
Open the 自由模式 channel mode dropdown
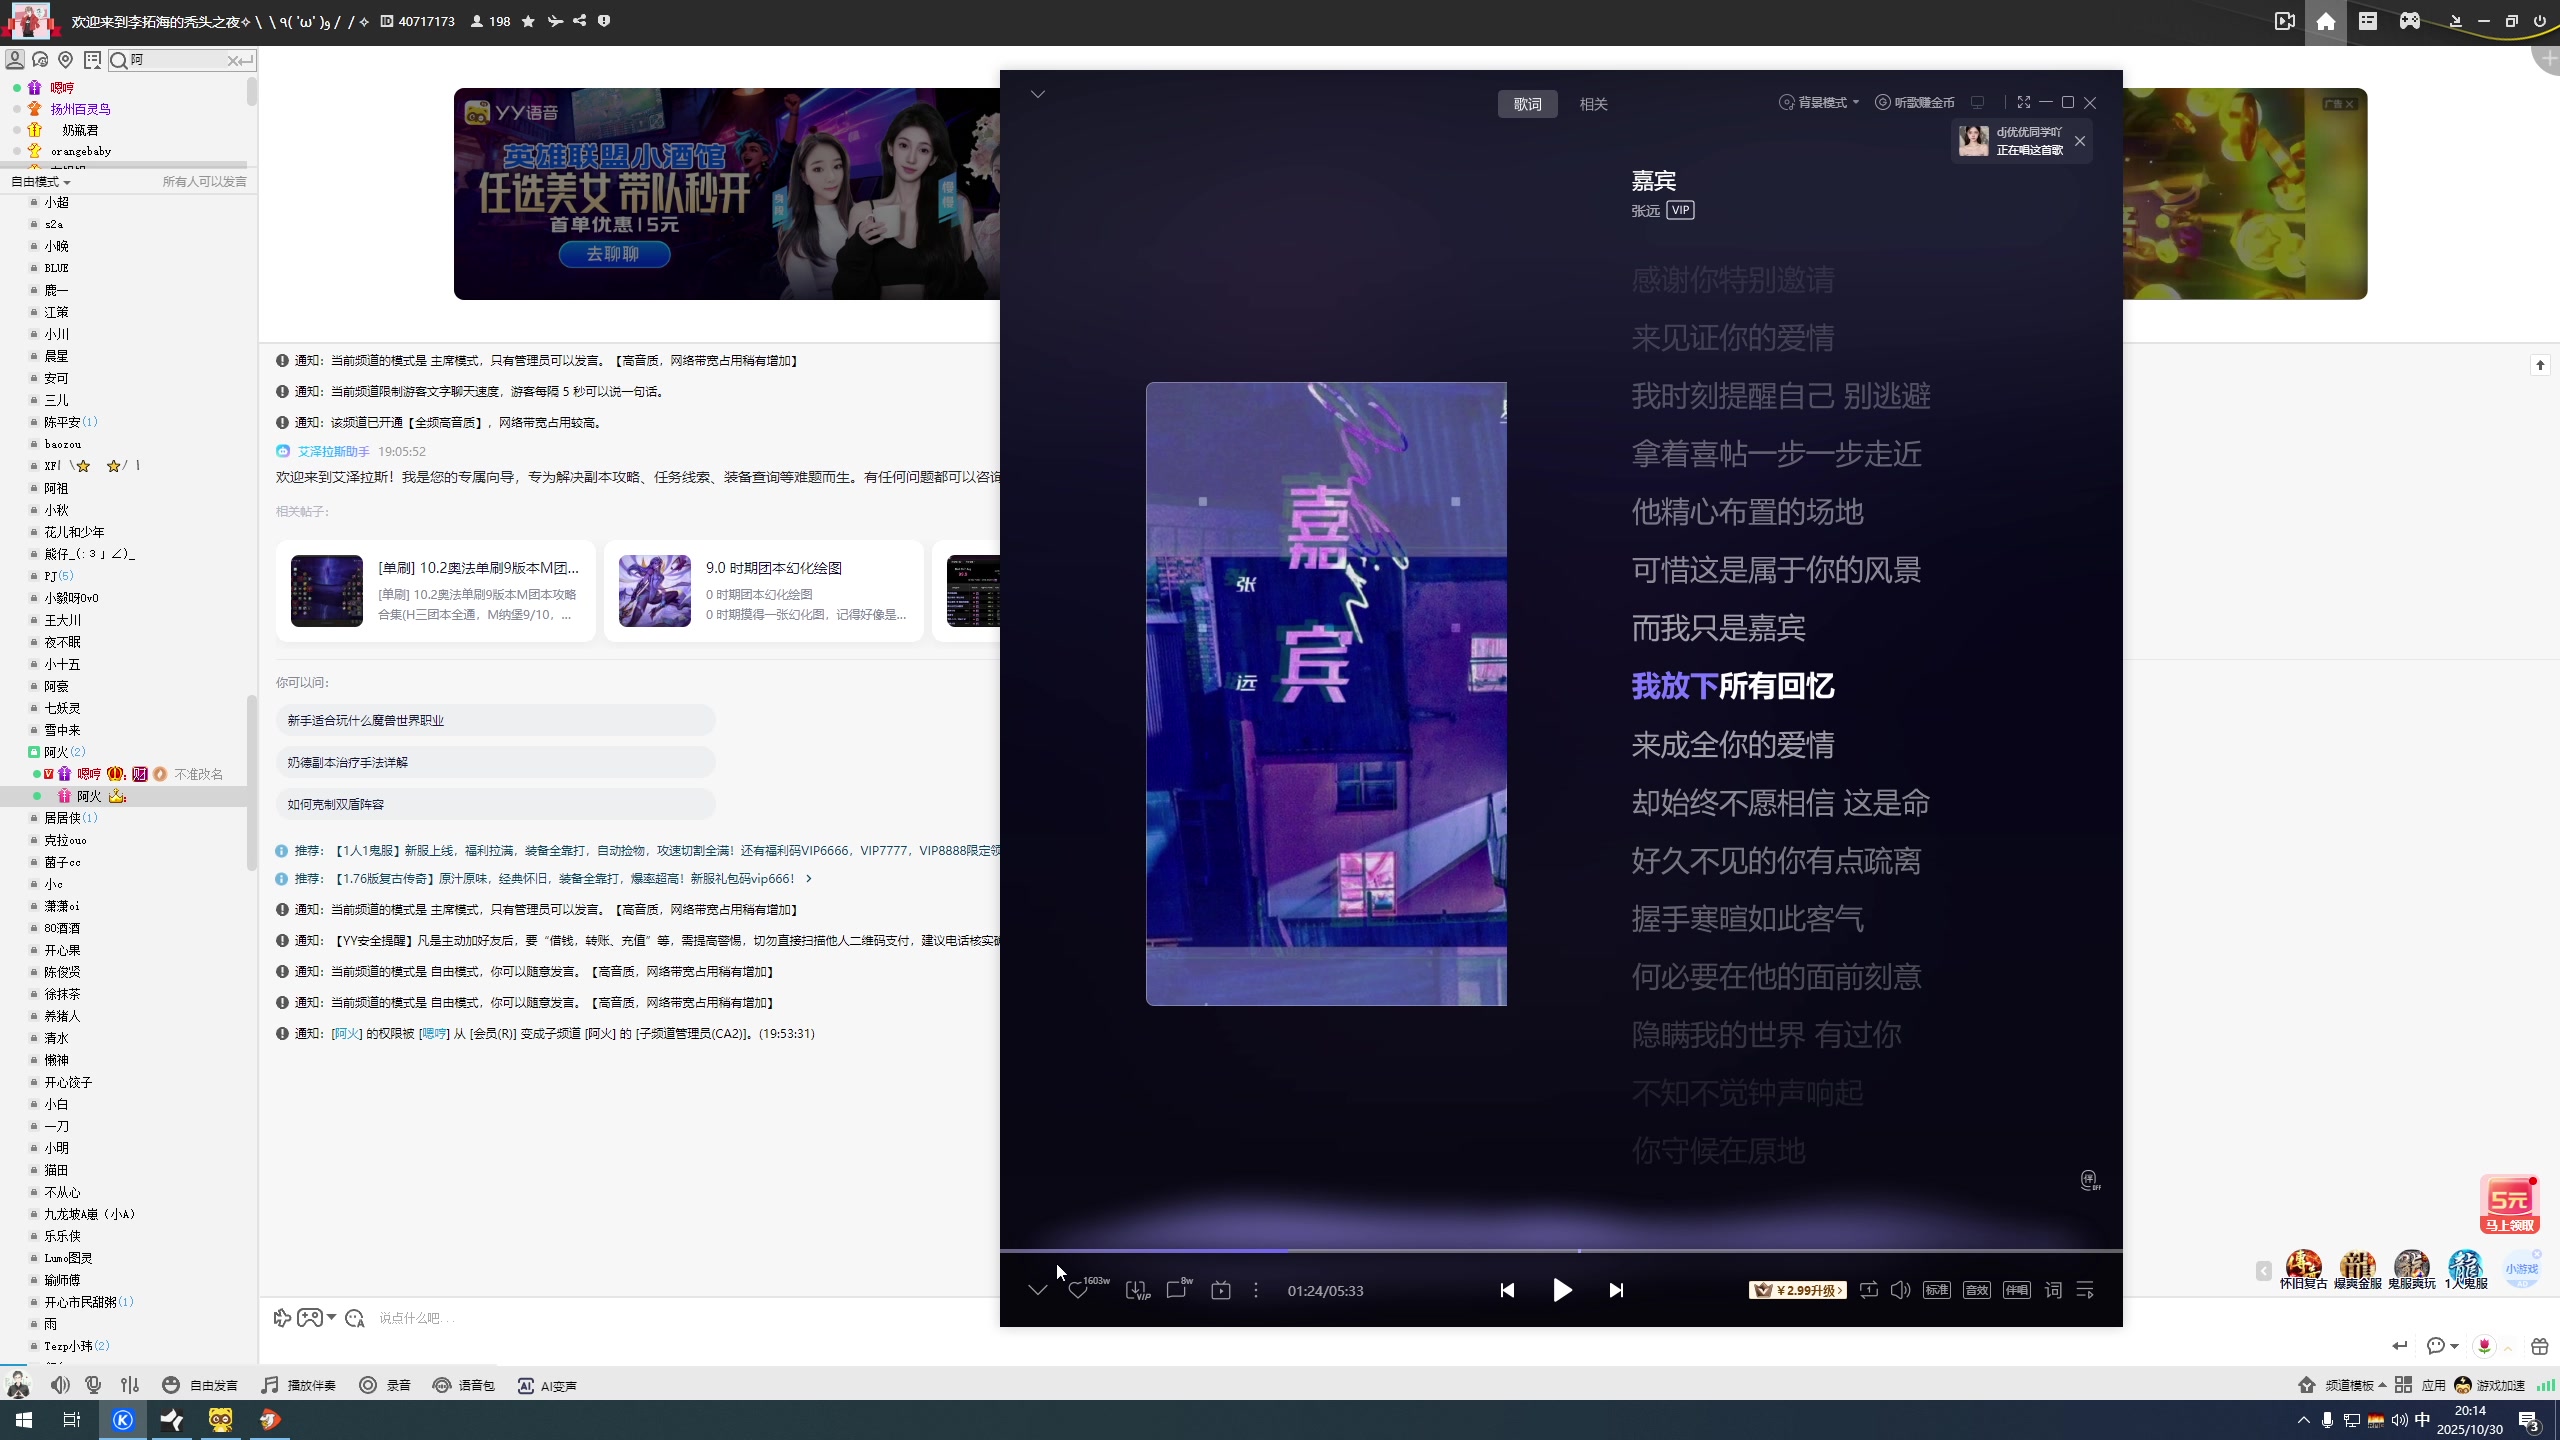(40, 181)
